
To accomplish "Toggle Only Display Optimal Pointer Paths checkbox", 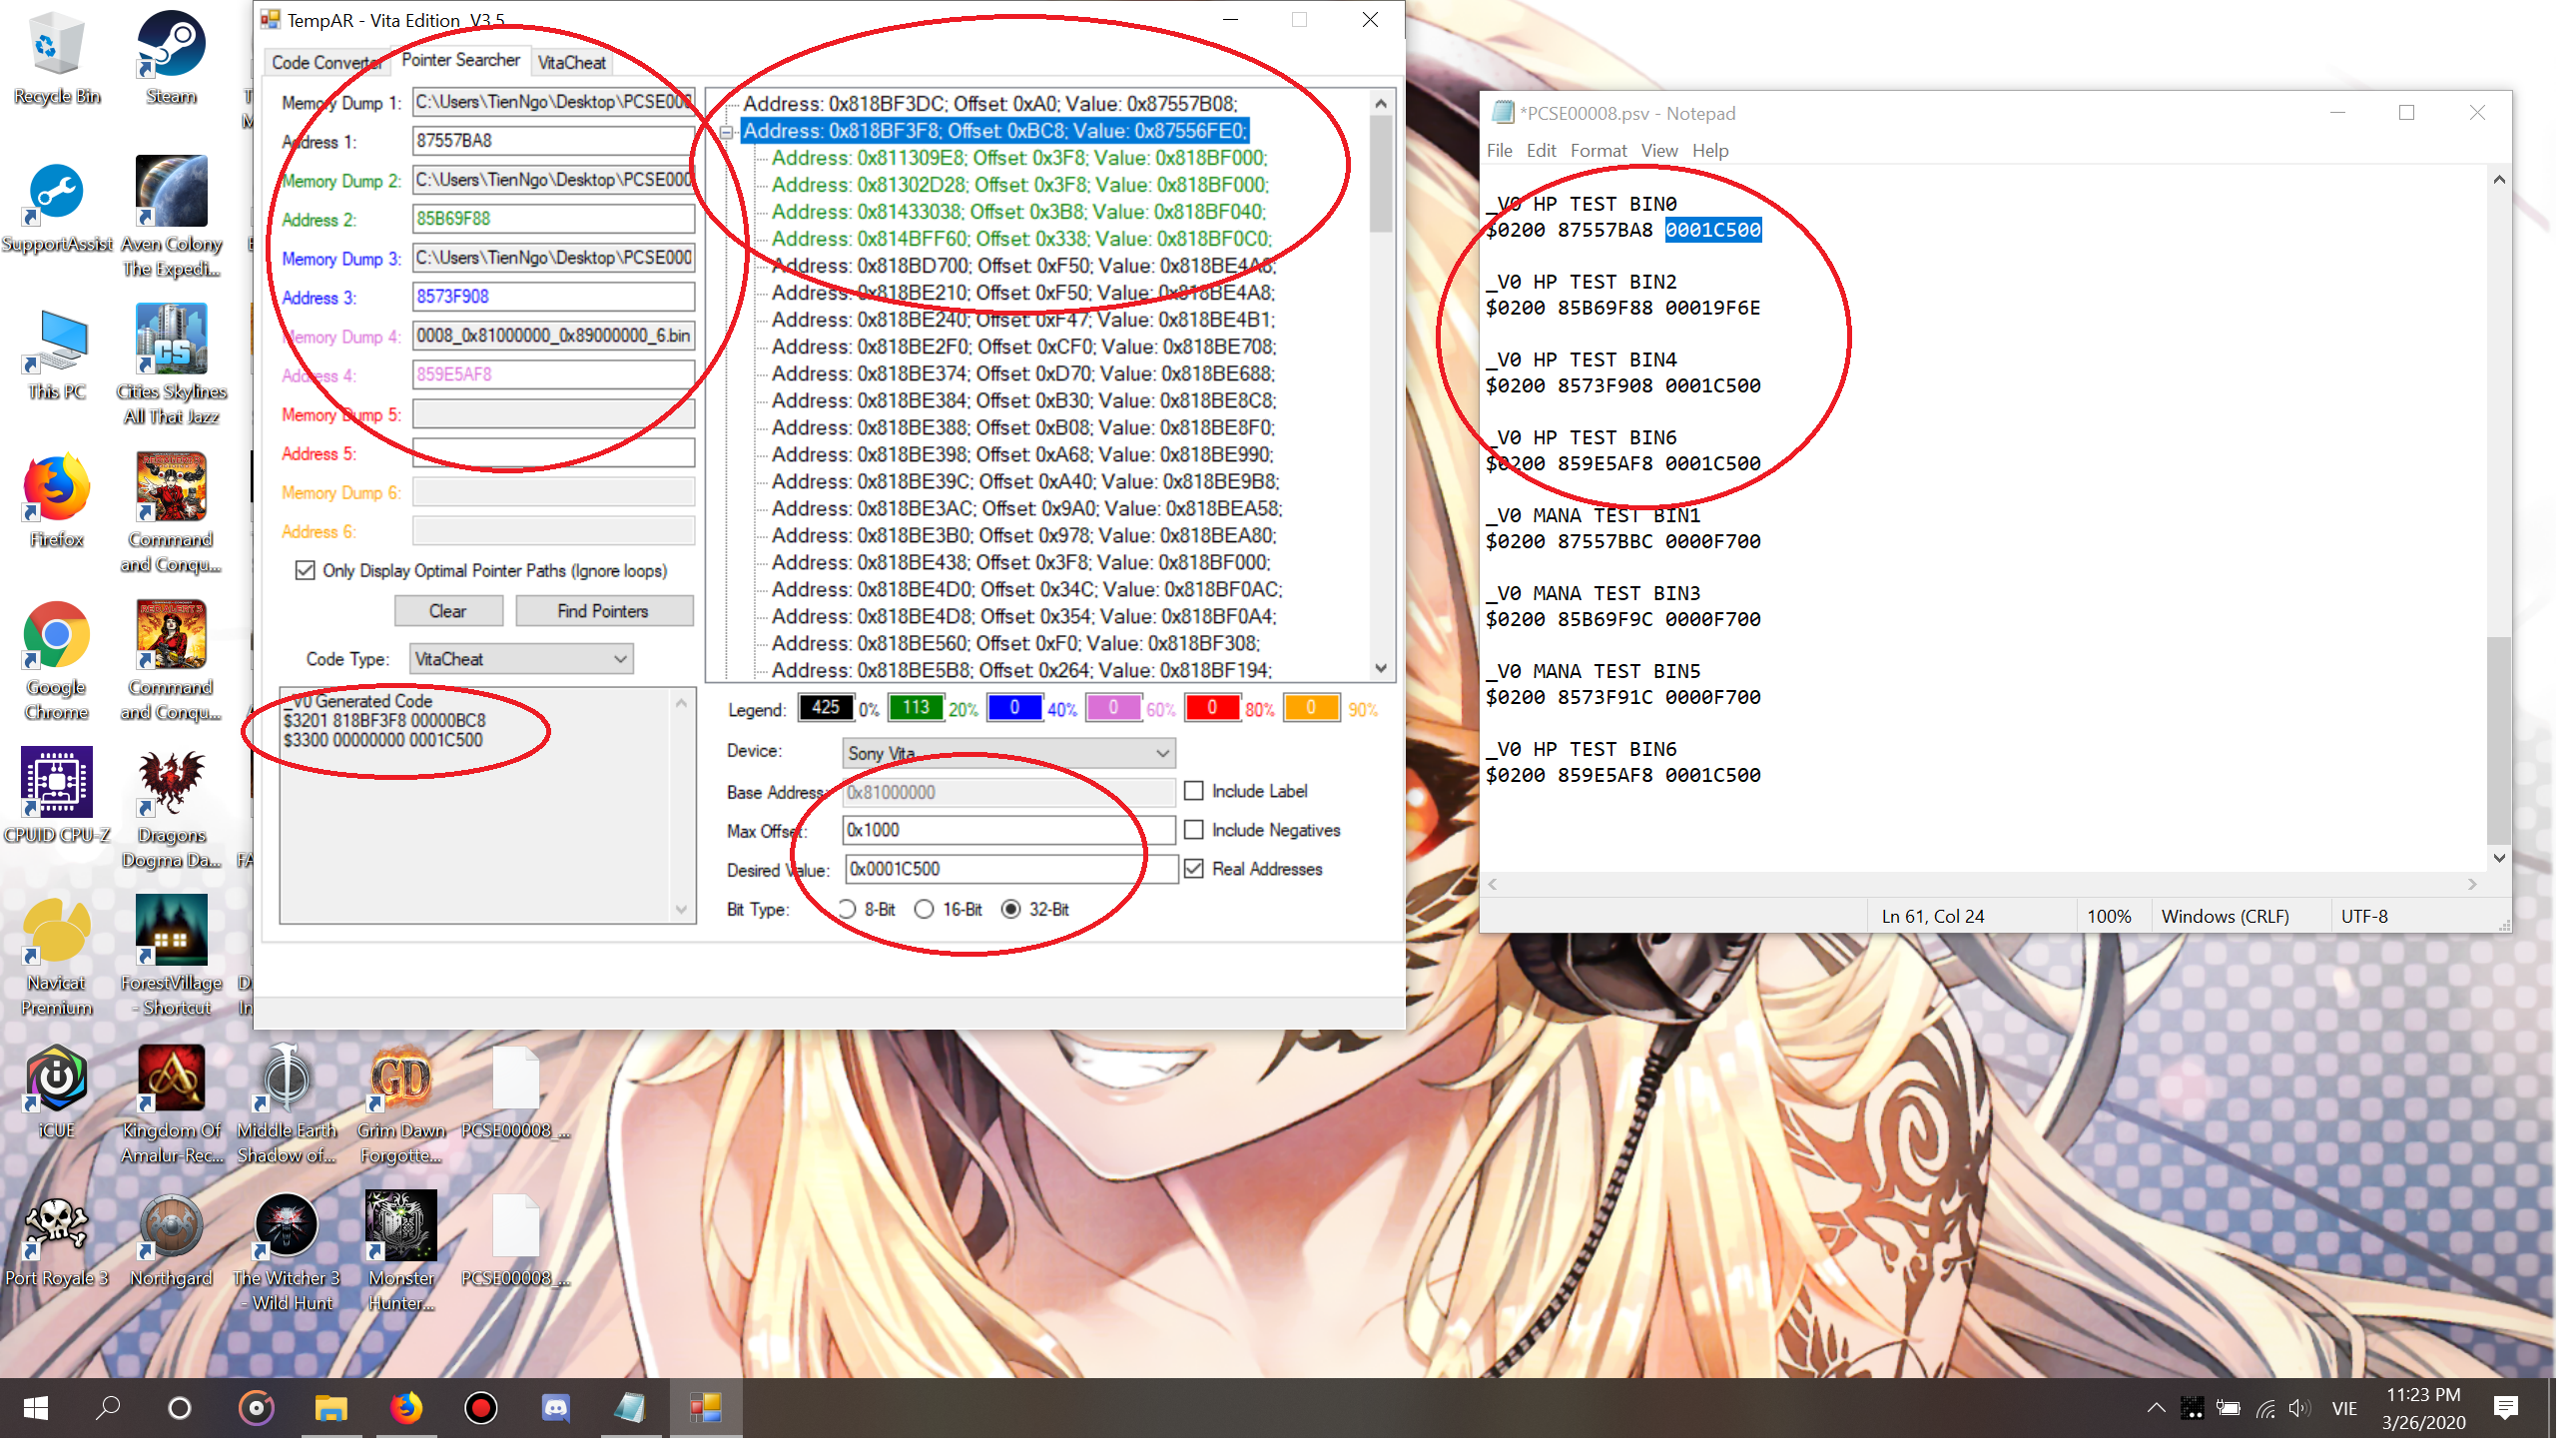I will tap(305, 571).
